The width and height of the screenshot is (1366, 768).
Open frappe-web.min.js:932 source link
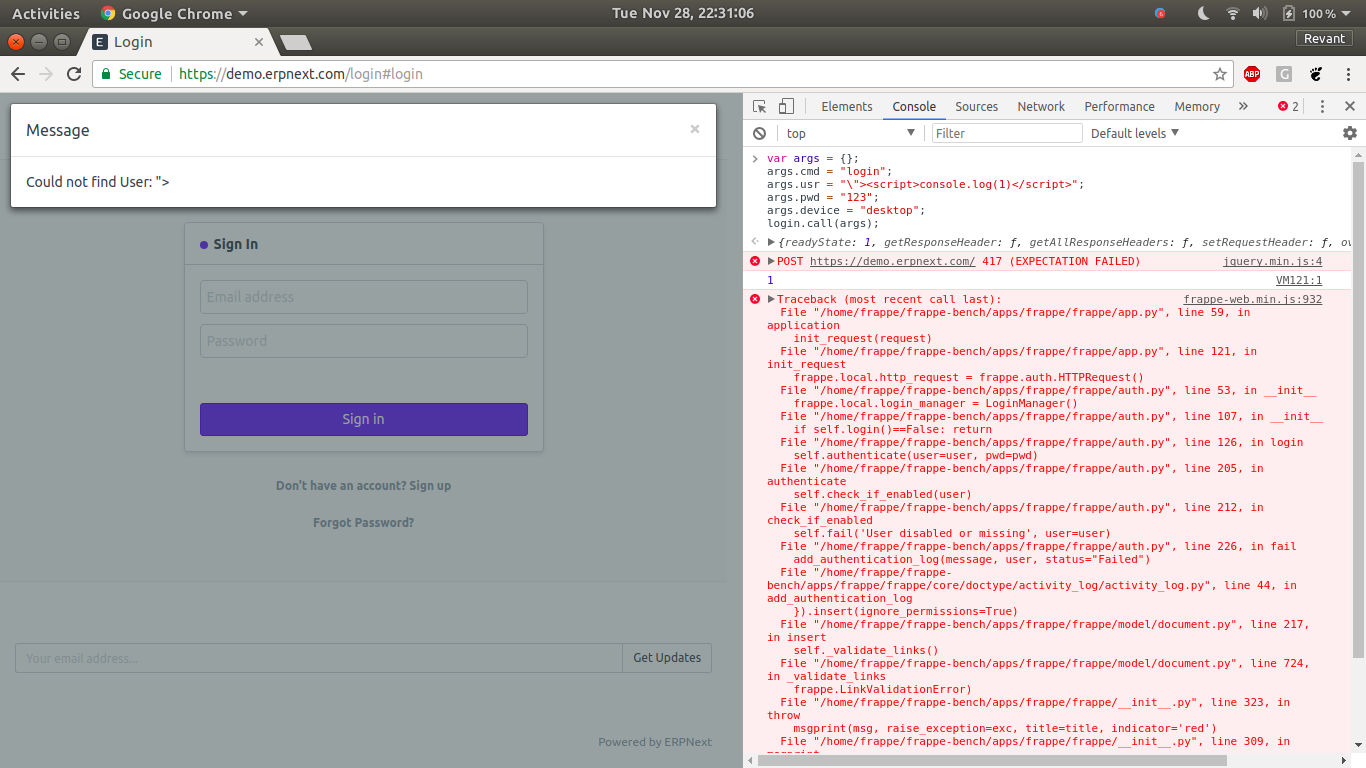[x=1253, y=299]
